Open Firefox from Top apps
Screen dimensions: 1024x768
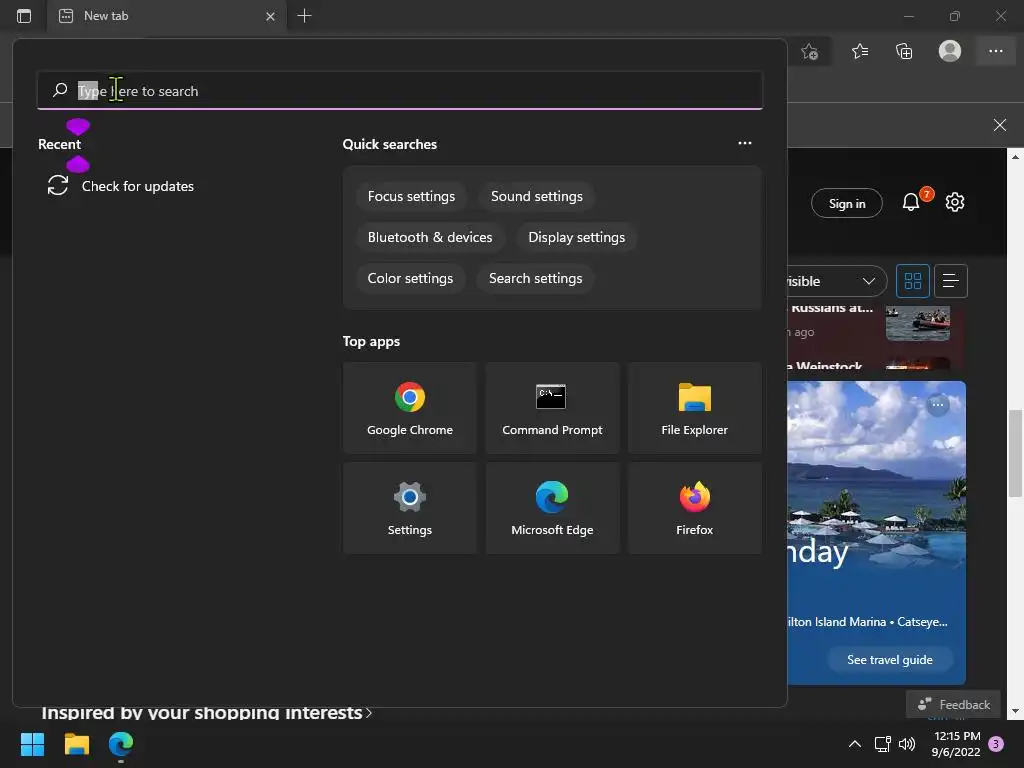[x=694, y=508]
